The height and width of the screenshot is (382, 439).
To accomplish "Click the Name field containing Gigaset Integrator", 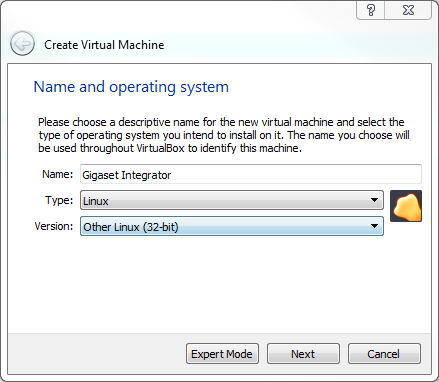I will 251,174.
